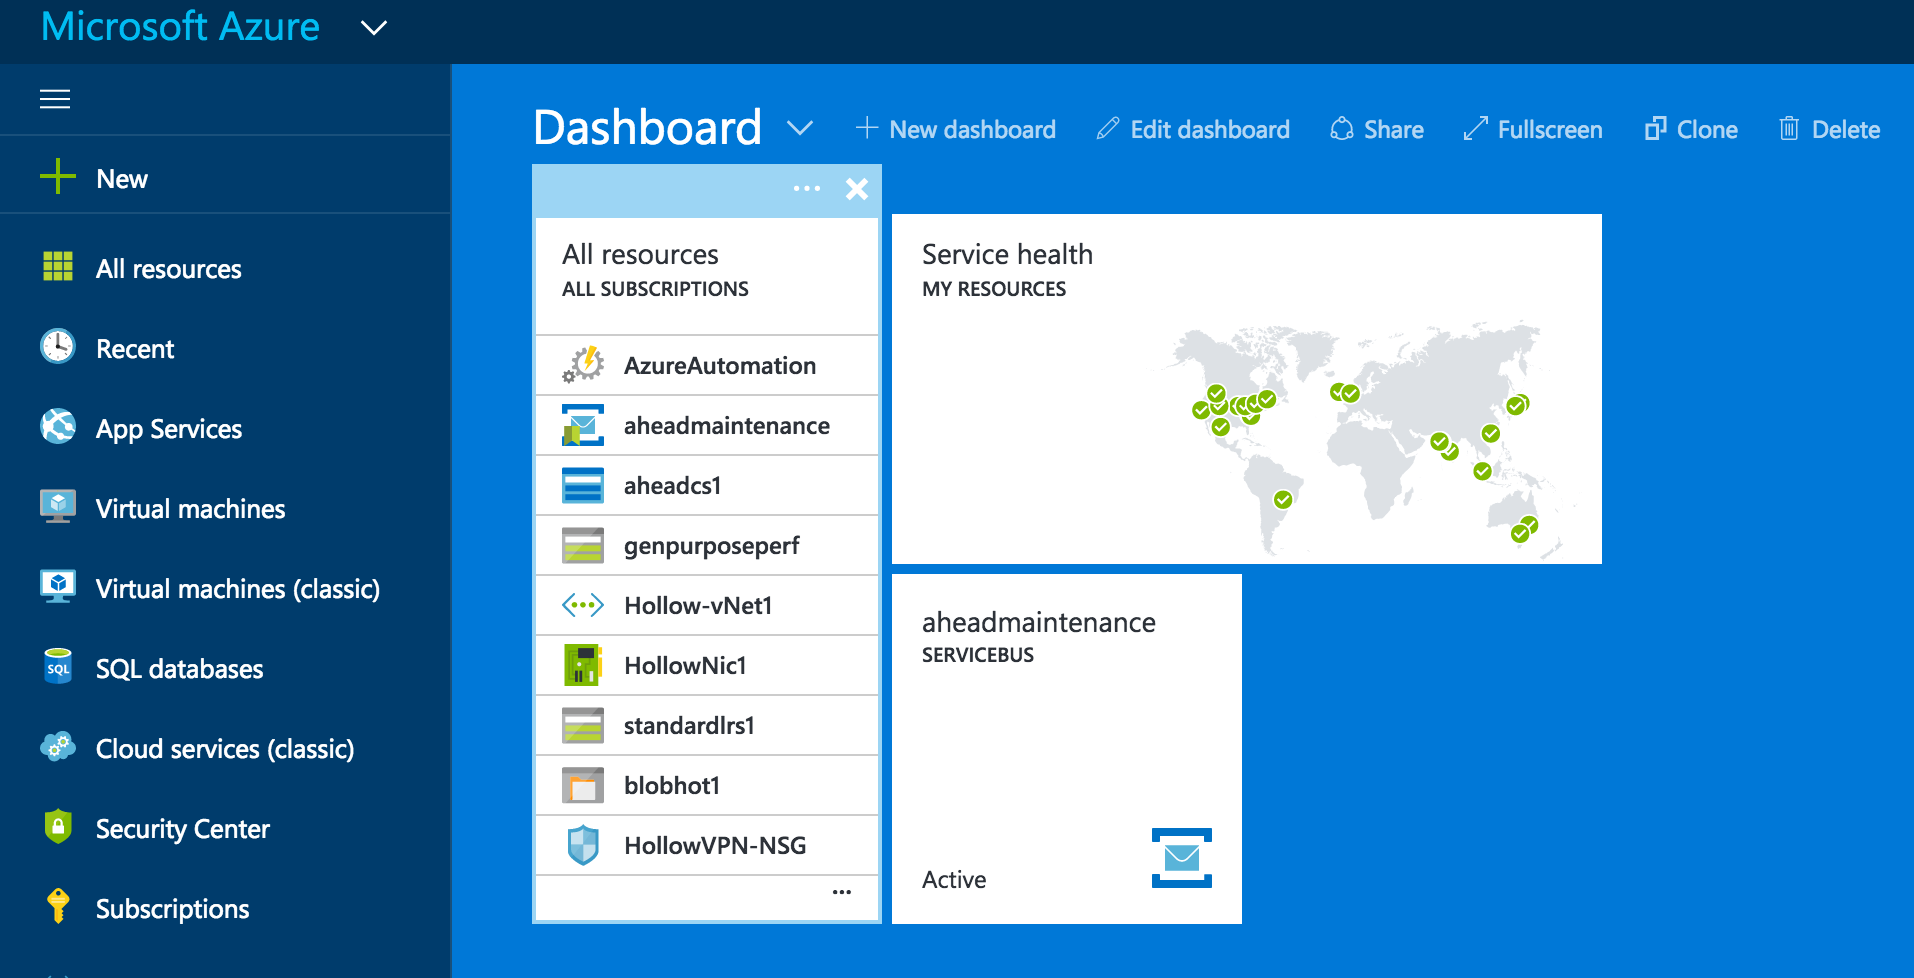Enter Fullscreen mode from toolbar
The image size is (1914, 978).
[1533, 129]
